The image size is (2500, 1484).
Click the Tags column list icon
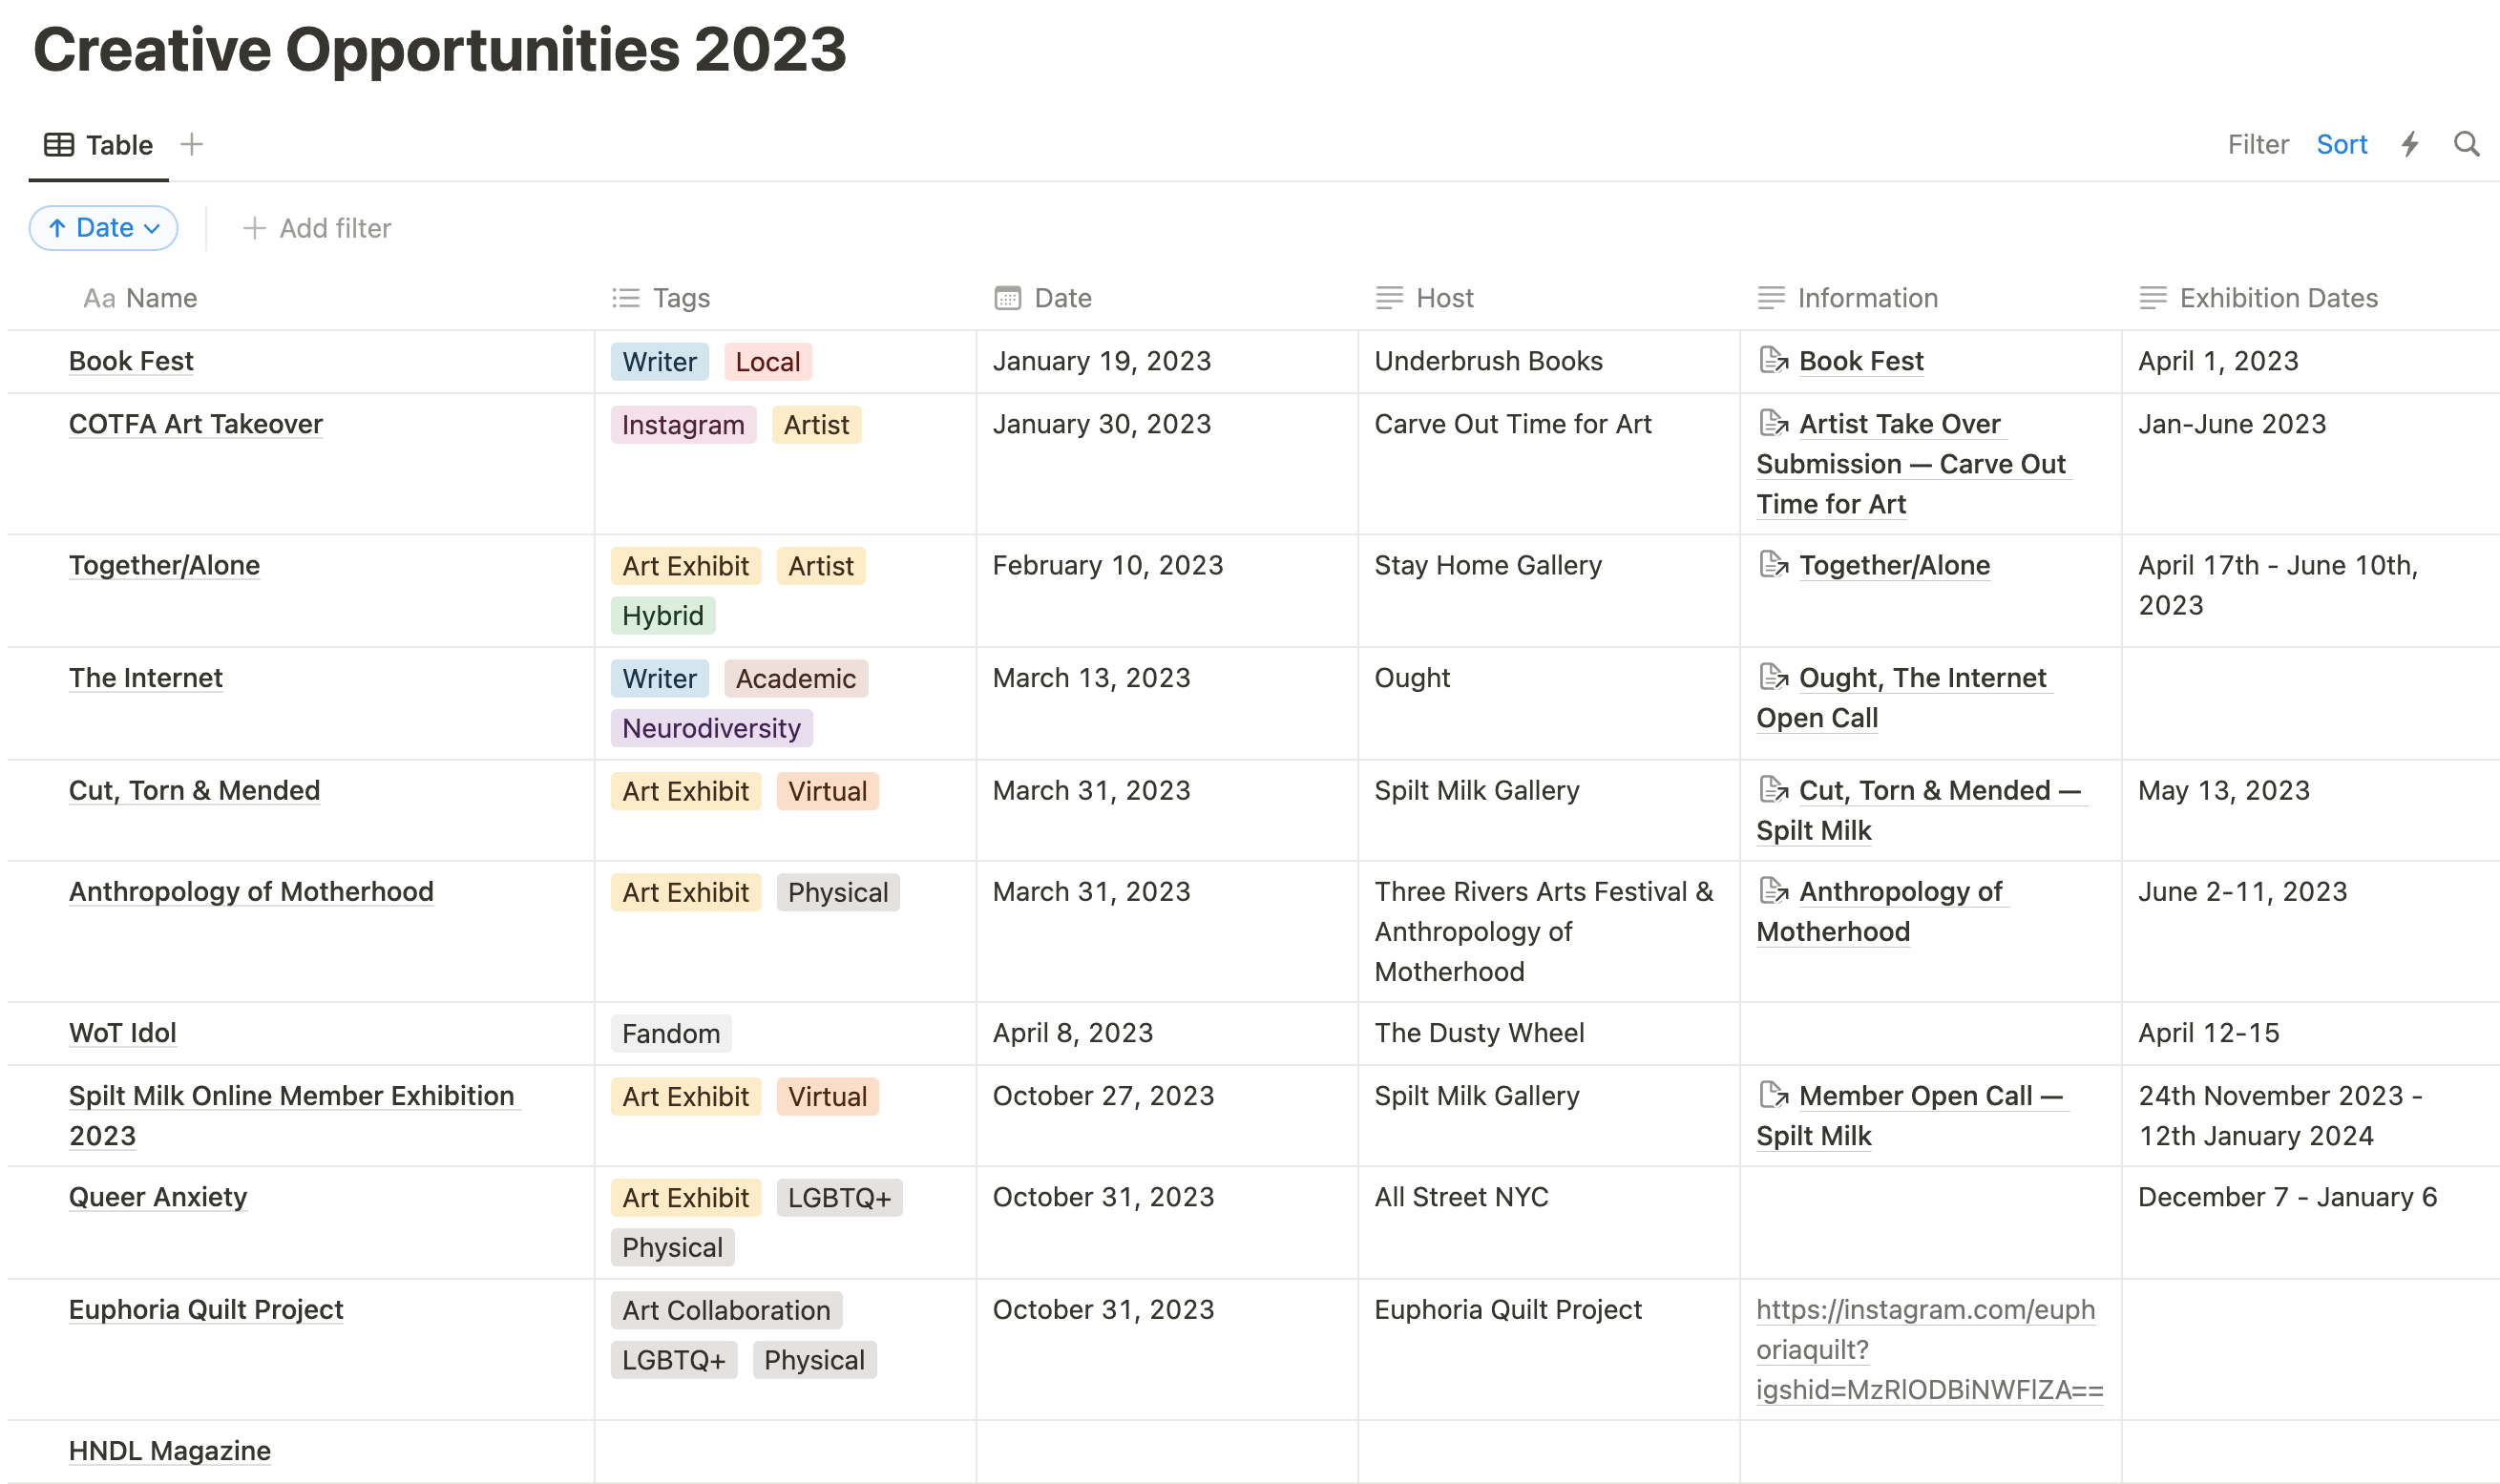coord(626,298)
